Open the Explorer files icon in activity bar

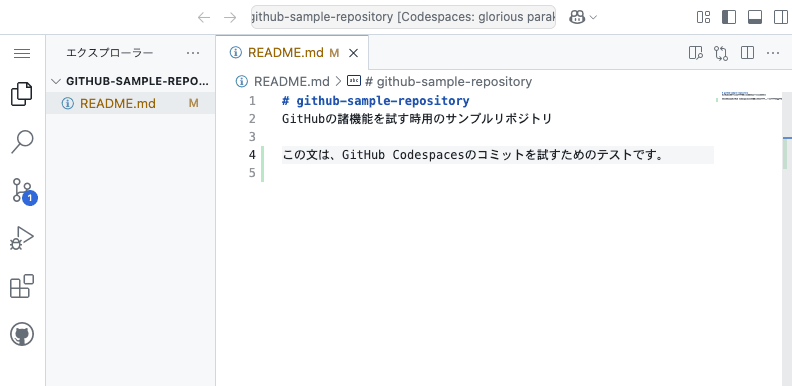pyautogui.click(x=22, y=94)
